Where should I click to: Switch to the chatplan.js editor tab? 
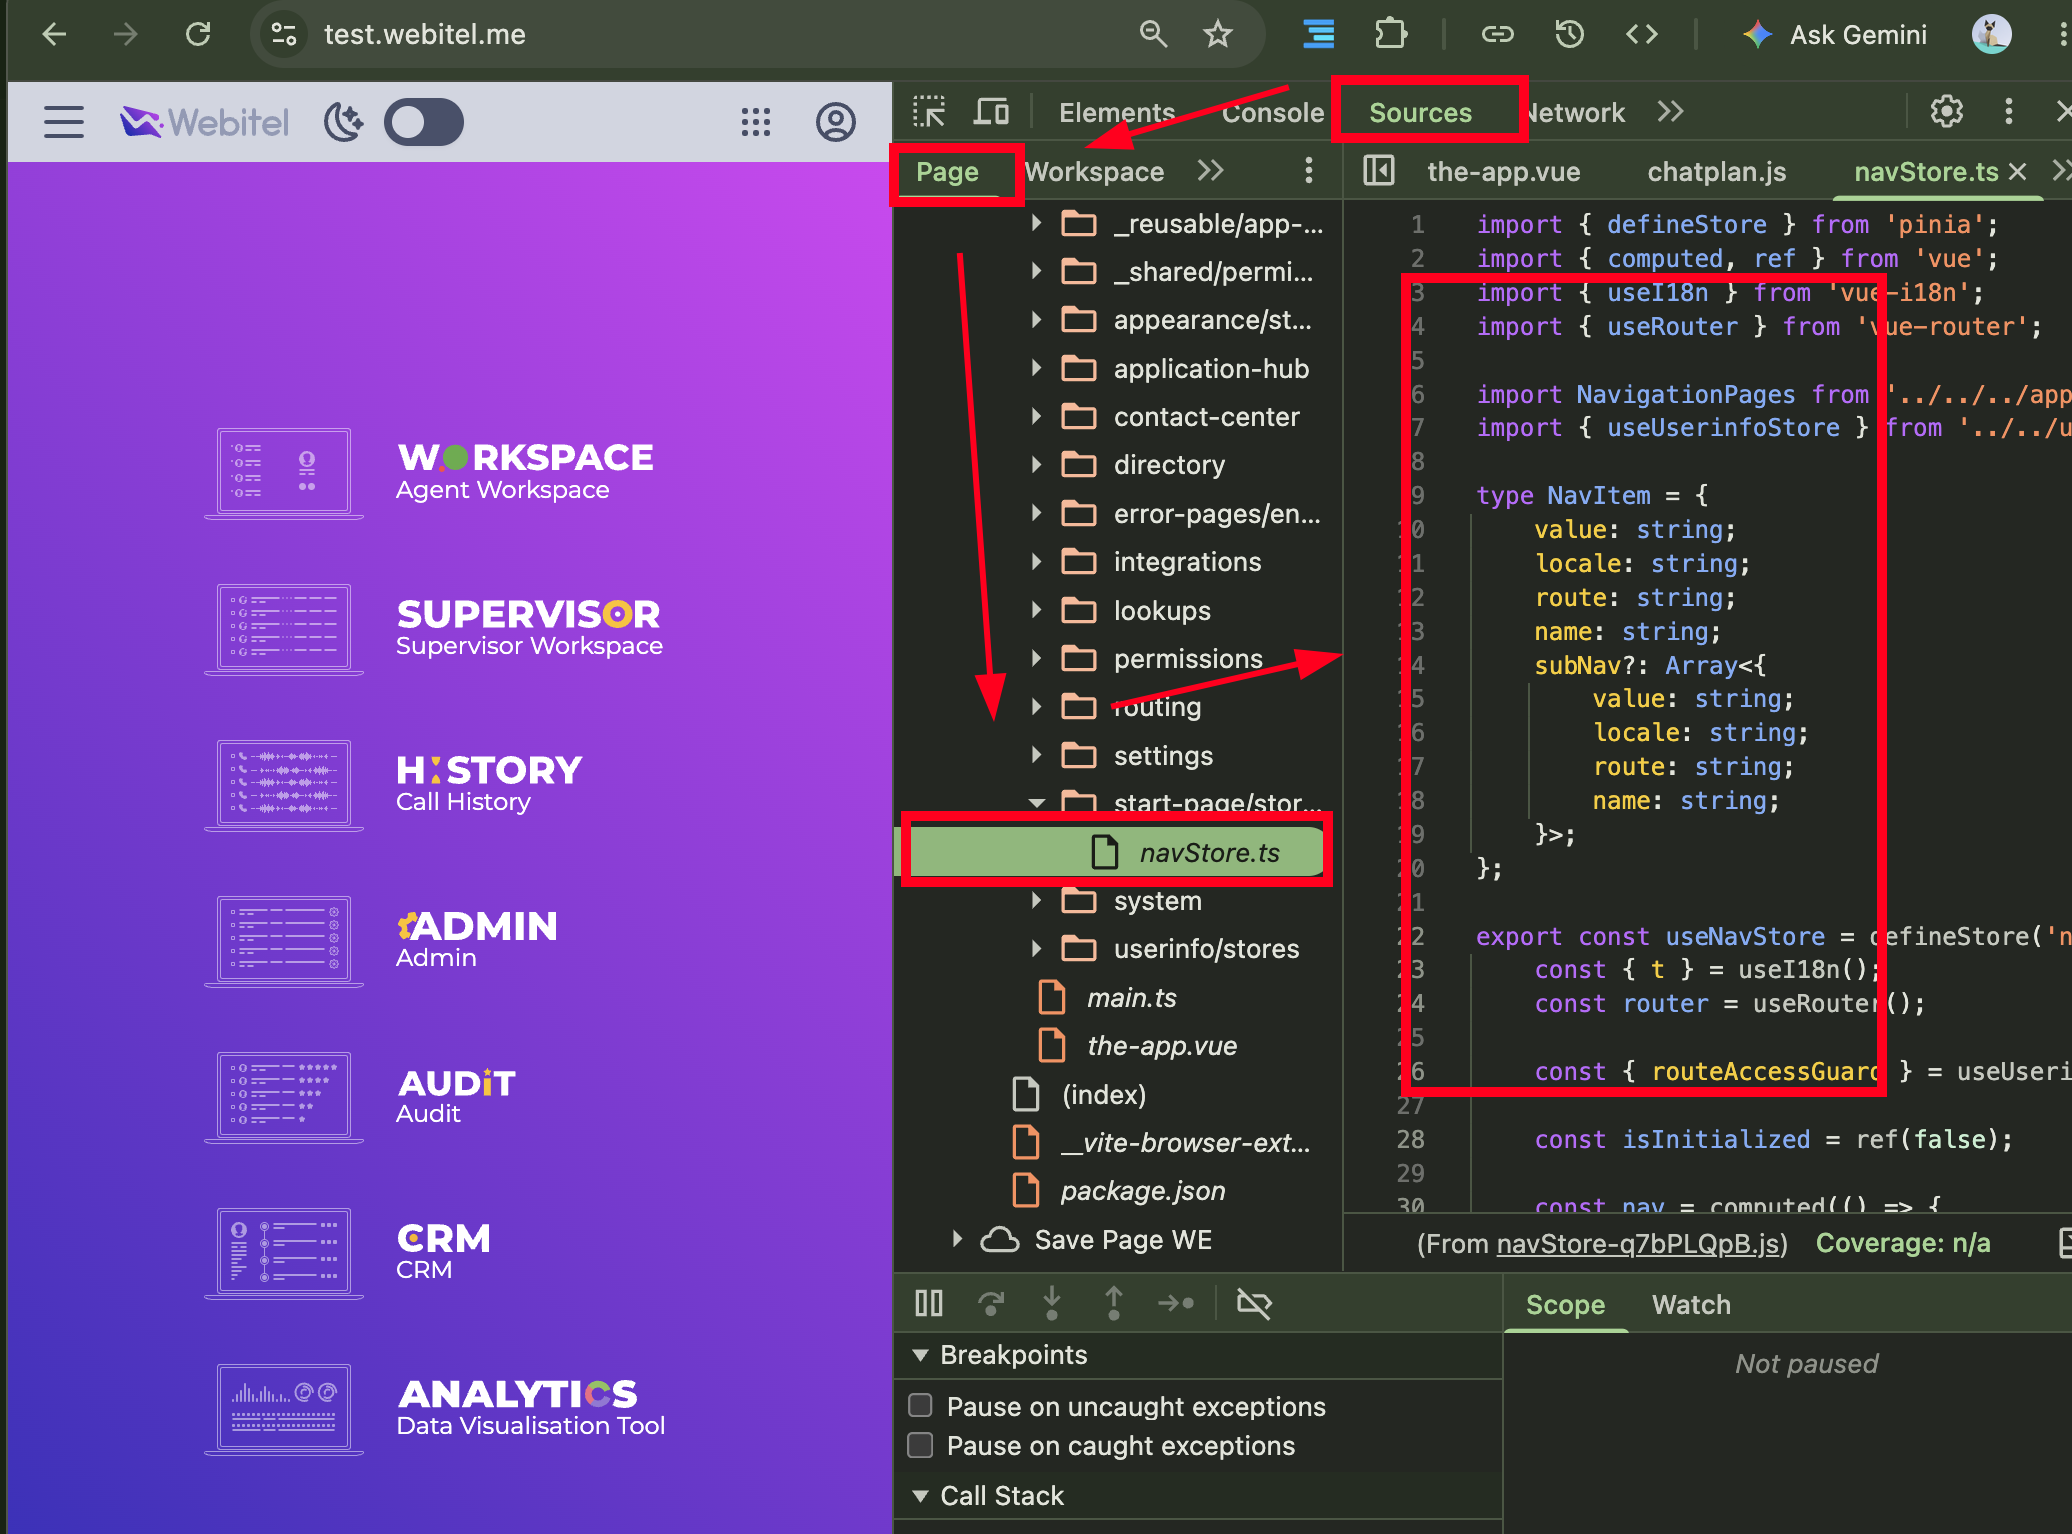[x=1716, y=171]
